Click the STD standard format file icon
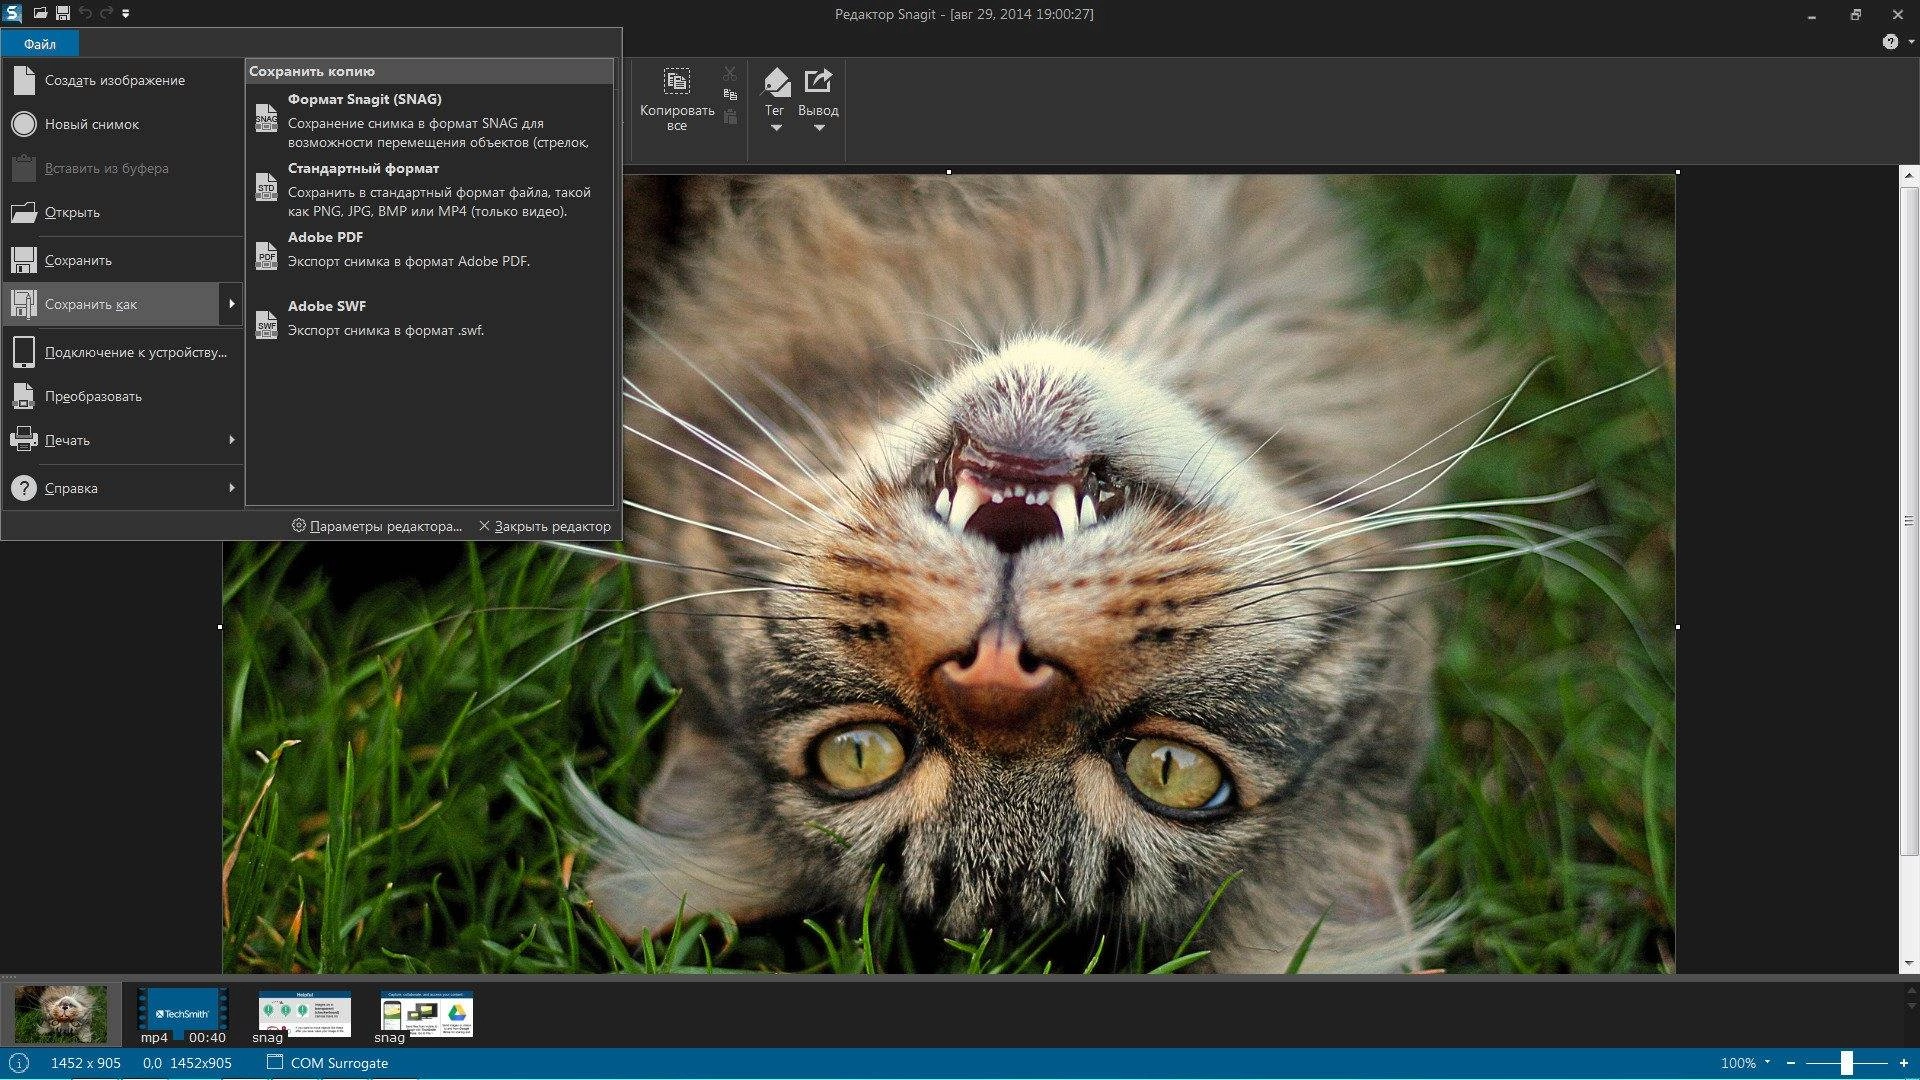This screenshot has height=1080, width=1920. [266, 187]
